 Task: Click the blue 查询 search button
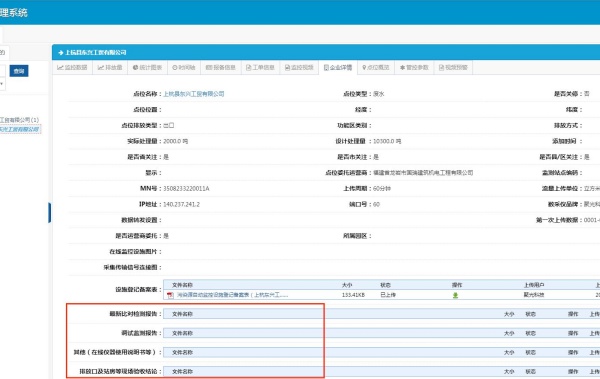click(19, 71)
